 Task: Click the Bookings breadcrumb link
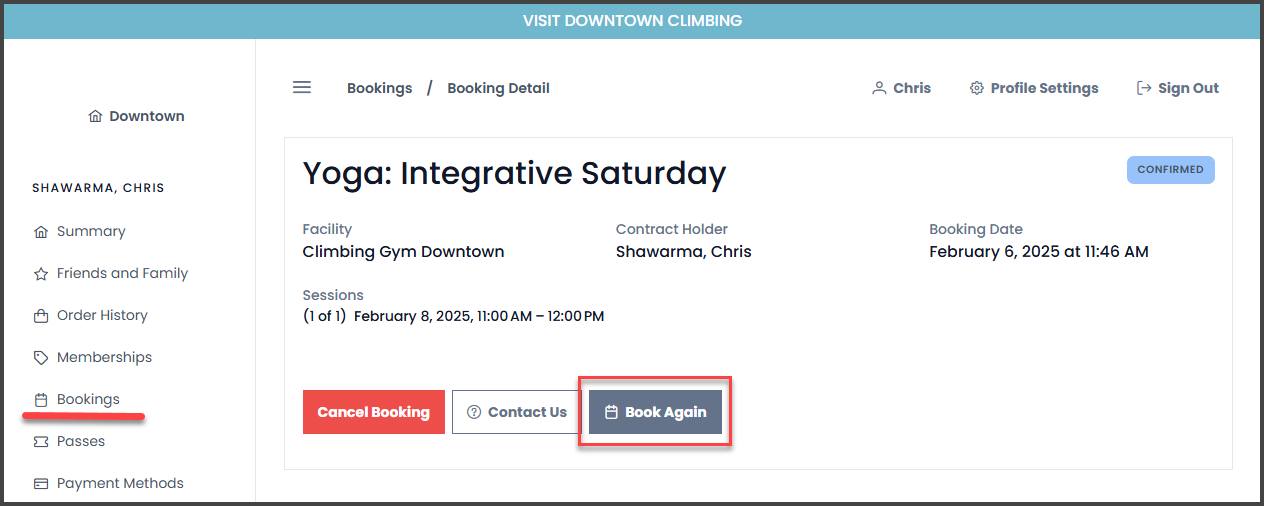coord(380,88)
